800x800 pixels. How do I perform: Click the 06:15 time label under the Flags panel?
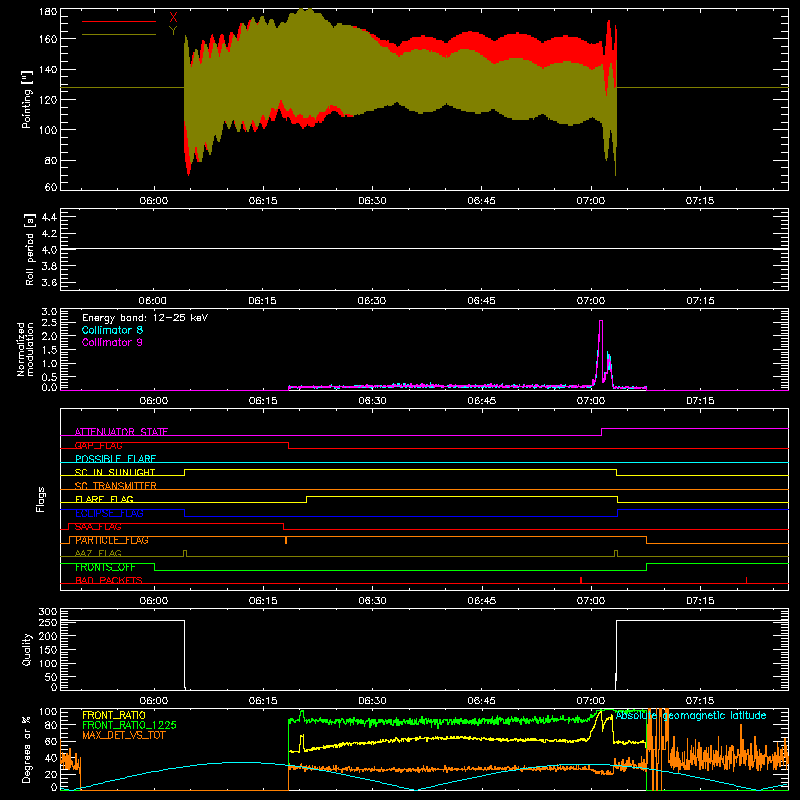[x=263, y=601]
